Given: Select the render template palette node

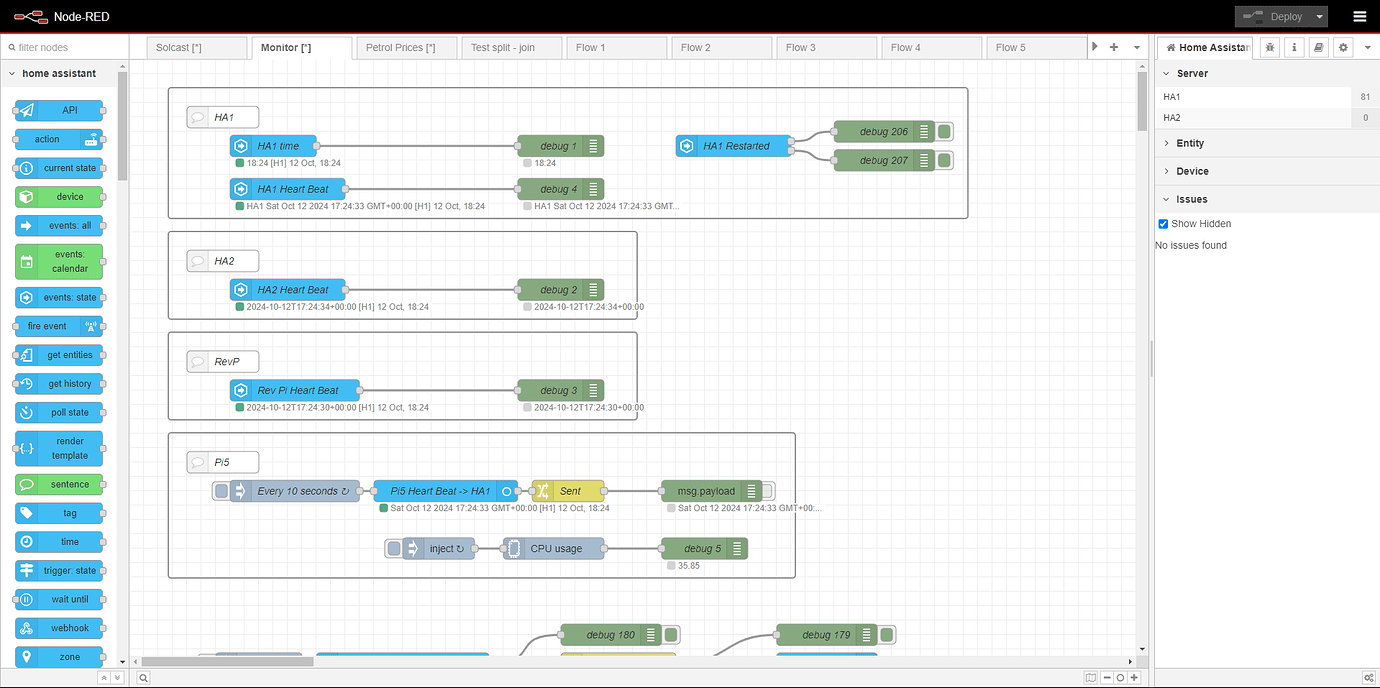Looking at the screenshot, I should coord(59,448).
